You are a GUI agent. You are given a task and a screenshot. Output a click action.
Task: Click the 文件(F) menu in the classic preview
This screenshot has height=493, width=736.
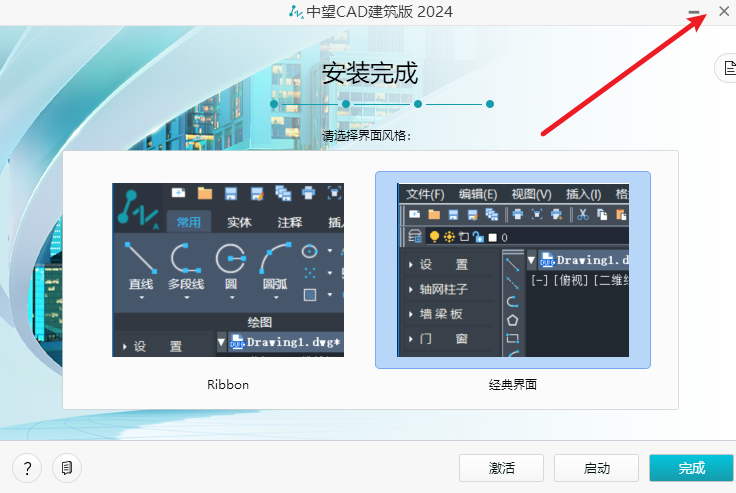pyautogui.click(x=424, y=194)
